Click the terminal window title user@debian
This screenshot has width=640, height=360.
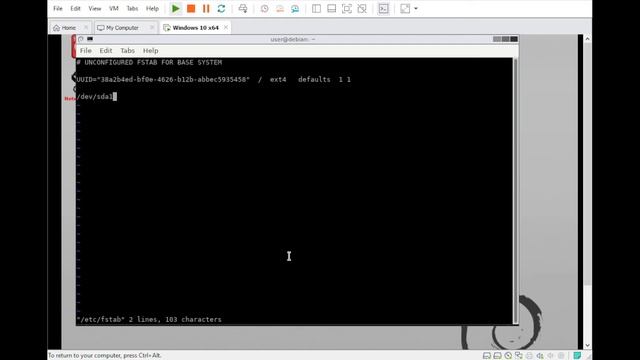pos(293,39)
